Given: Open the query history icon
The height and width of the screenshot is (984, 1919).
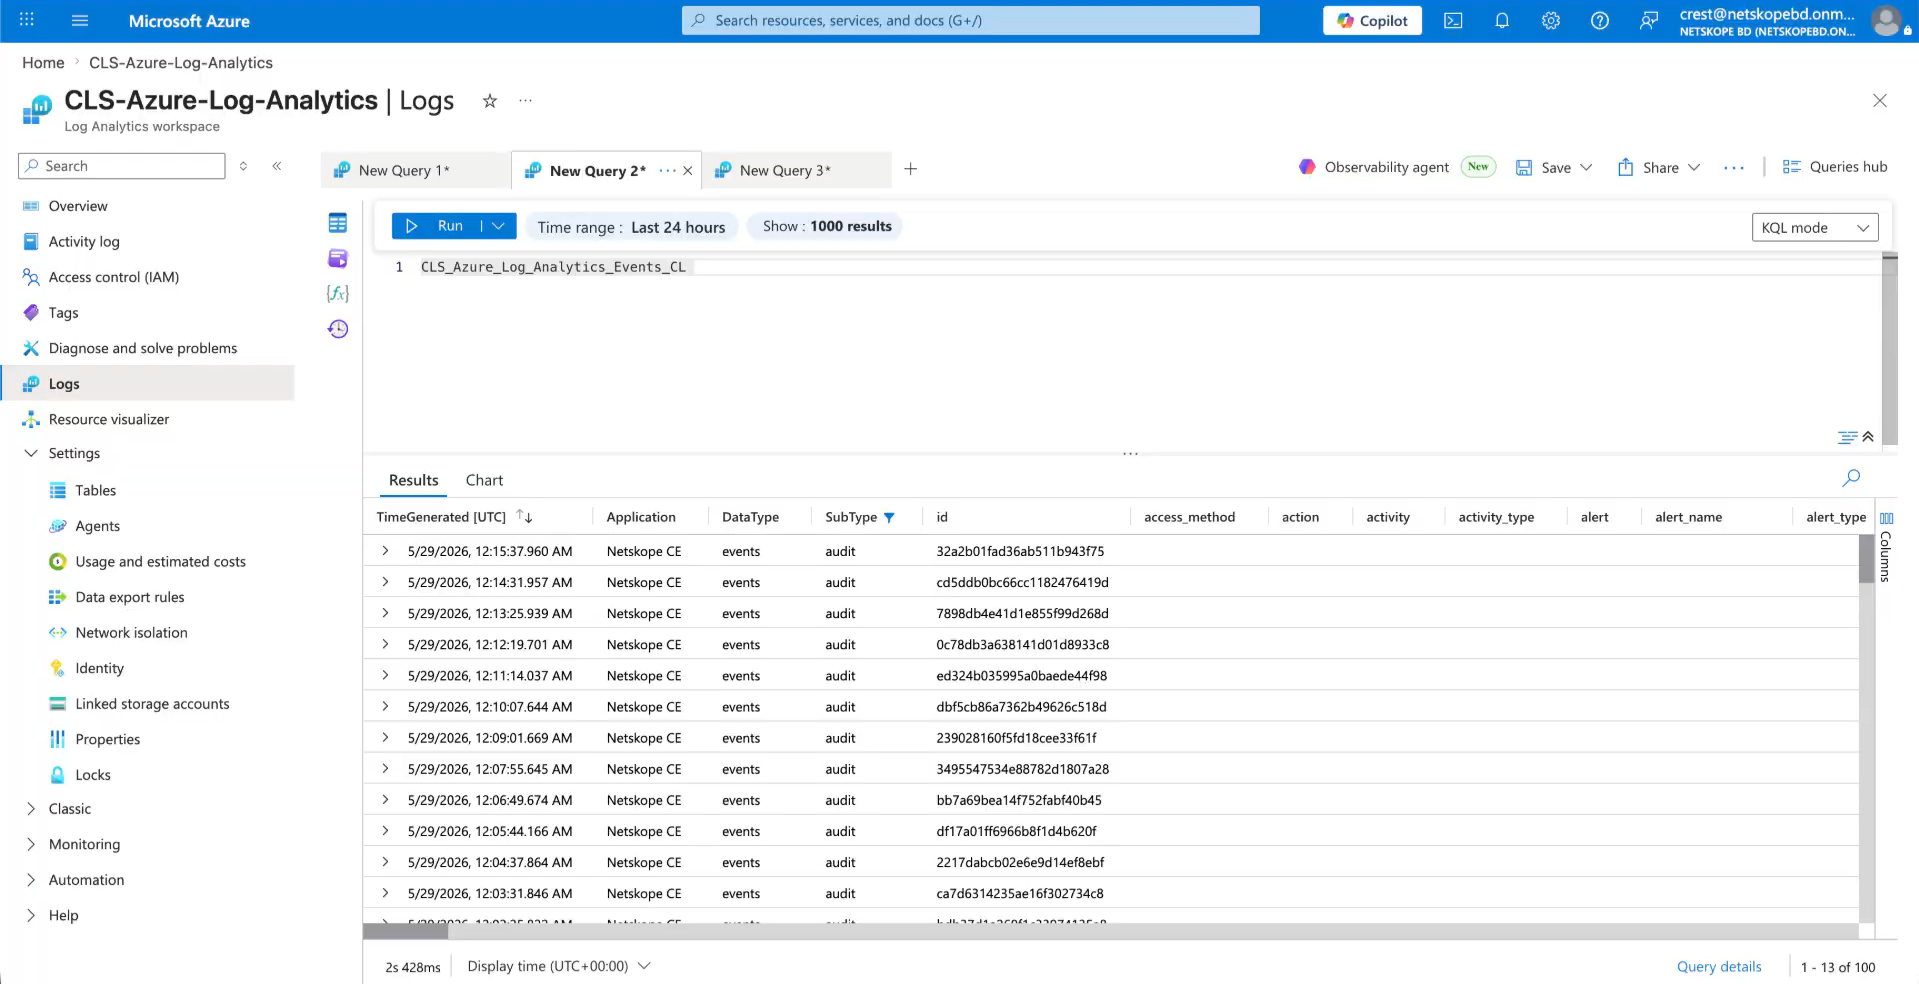Looking at the screenshot, I should pyautogui.click(x=338, y=329).
